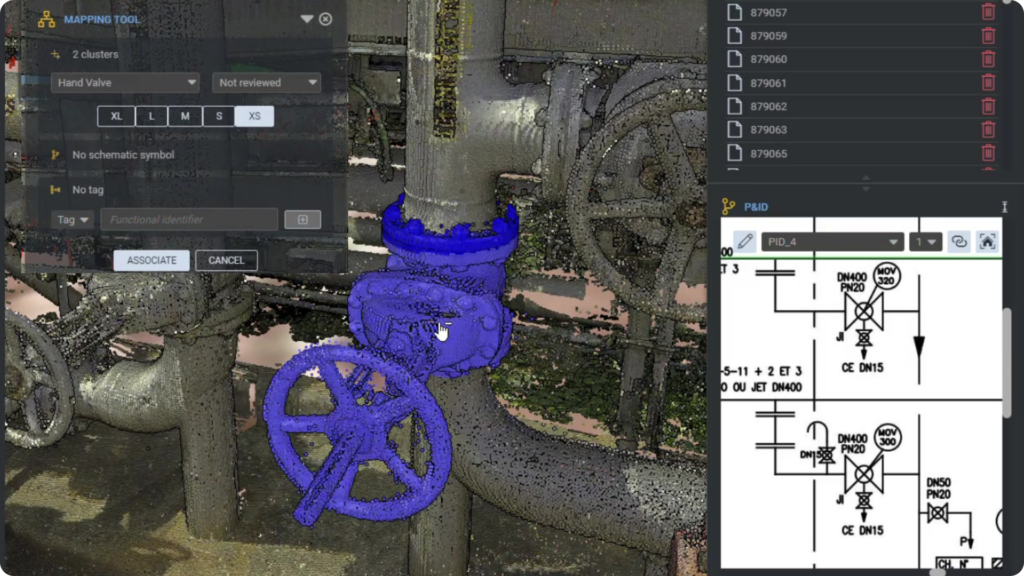Select the M size option
1024x576 pixels.
point(184,116)
